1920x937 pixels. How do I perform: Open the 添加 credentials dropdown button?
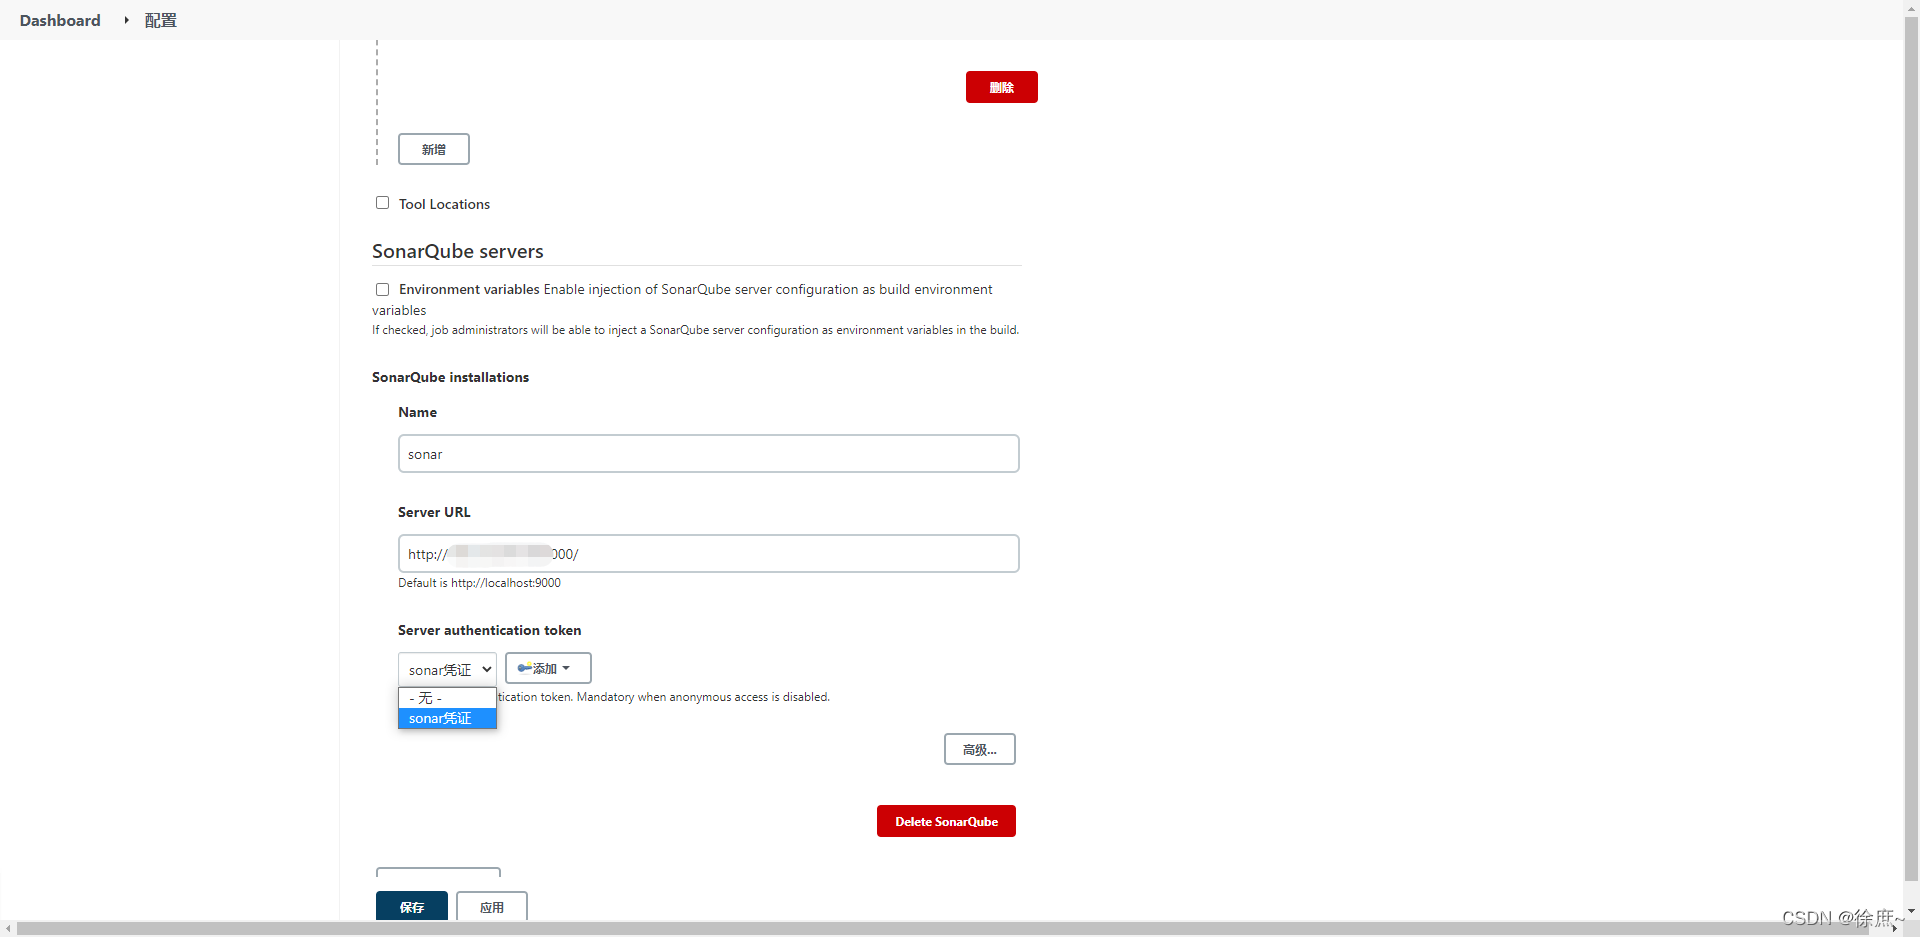[x=548, y=668]
